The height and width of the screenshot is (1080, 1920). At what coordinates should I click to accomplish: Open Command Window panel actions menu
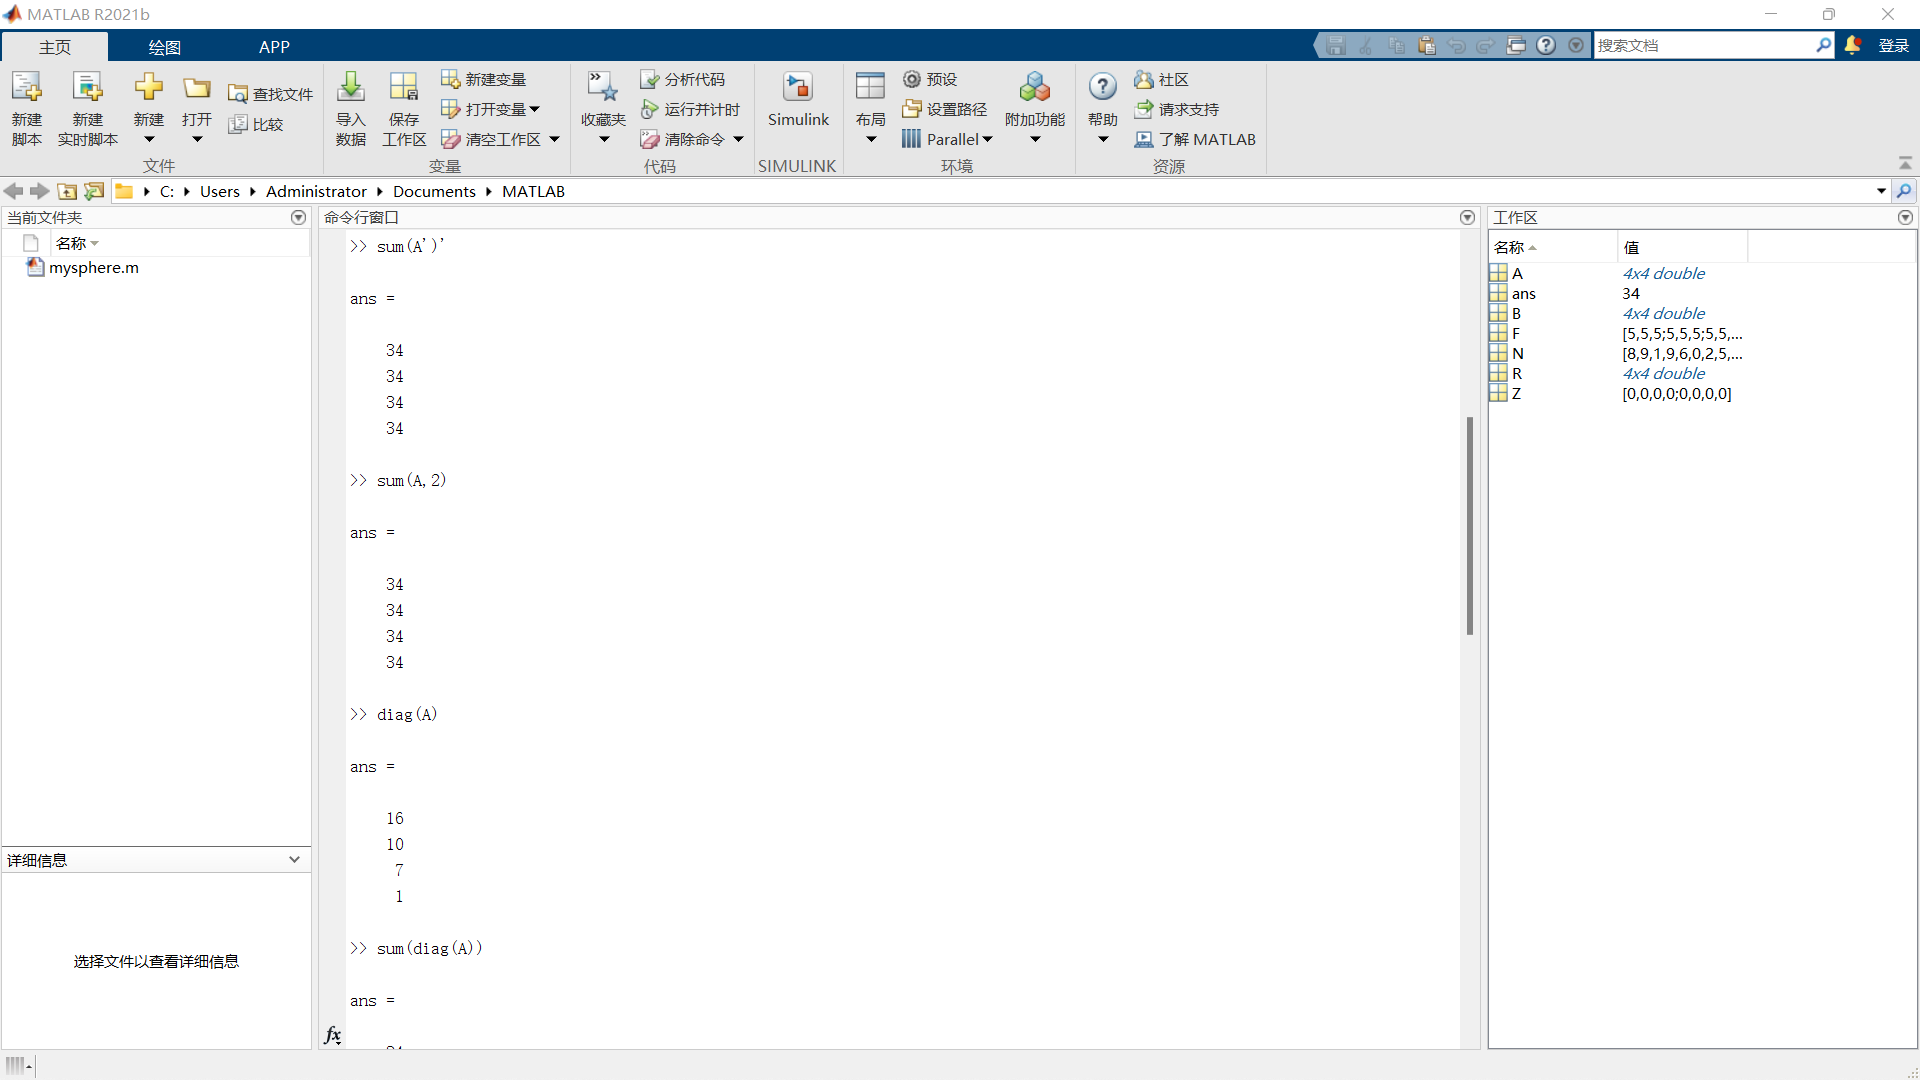[1467, 217]
